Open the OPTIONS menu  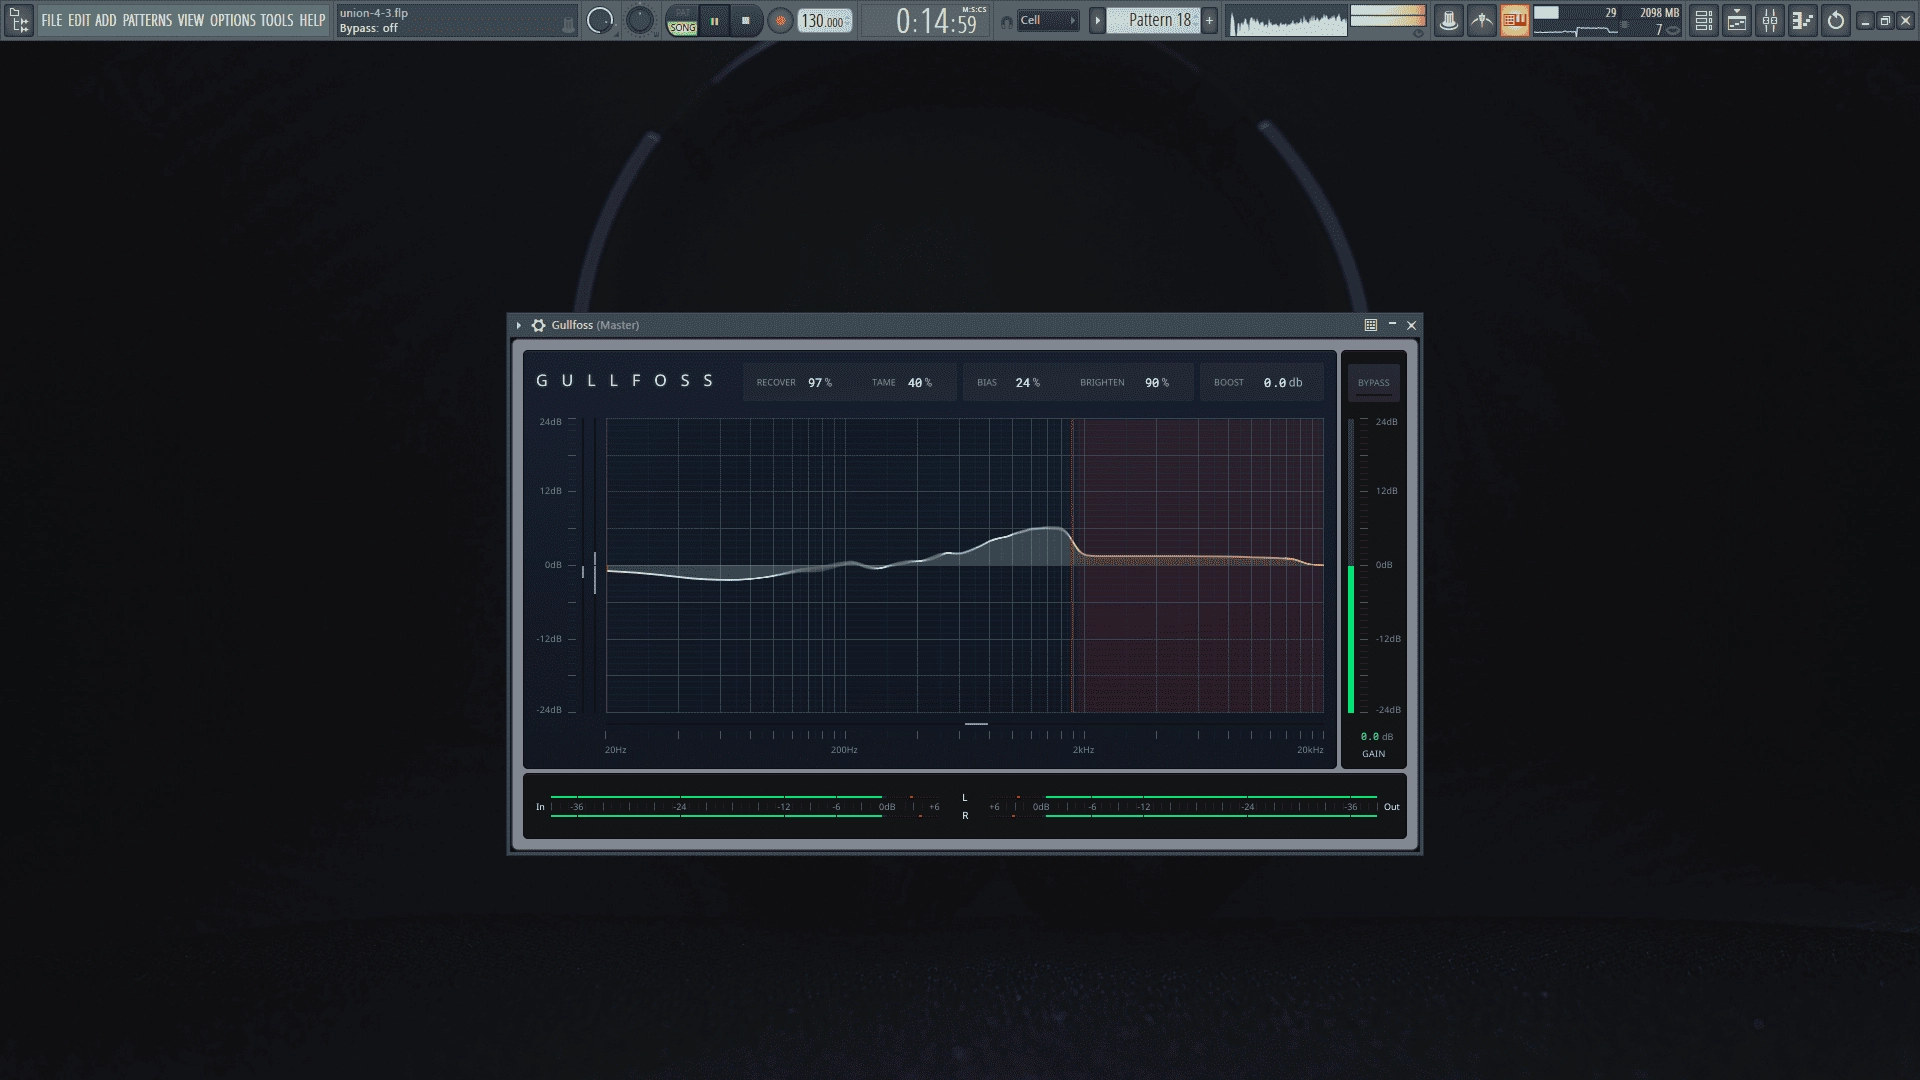(233, 20)
